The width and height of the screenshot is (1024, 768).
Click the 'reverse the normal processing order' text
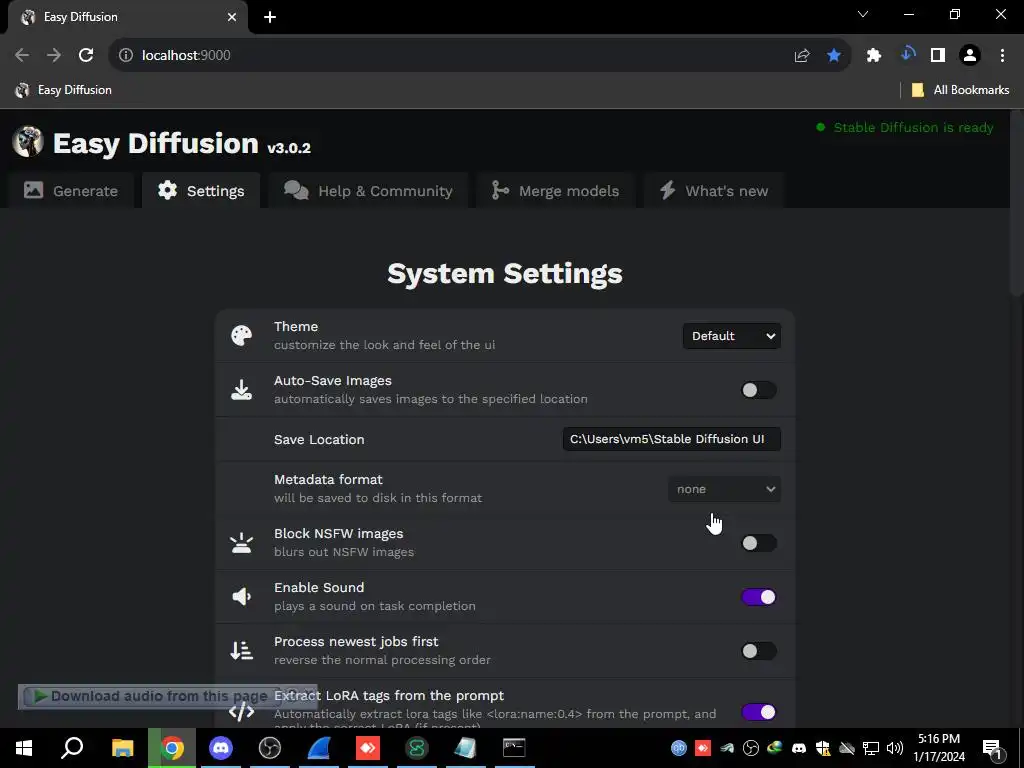tap(382, 660)
